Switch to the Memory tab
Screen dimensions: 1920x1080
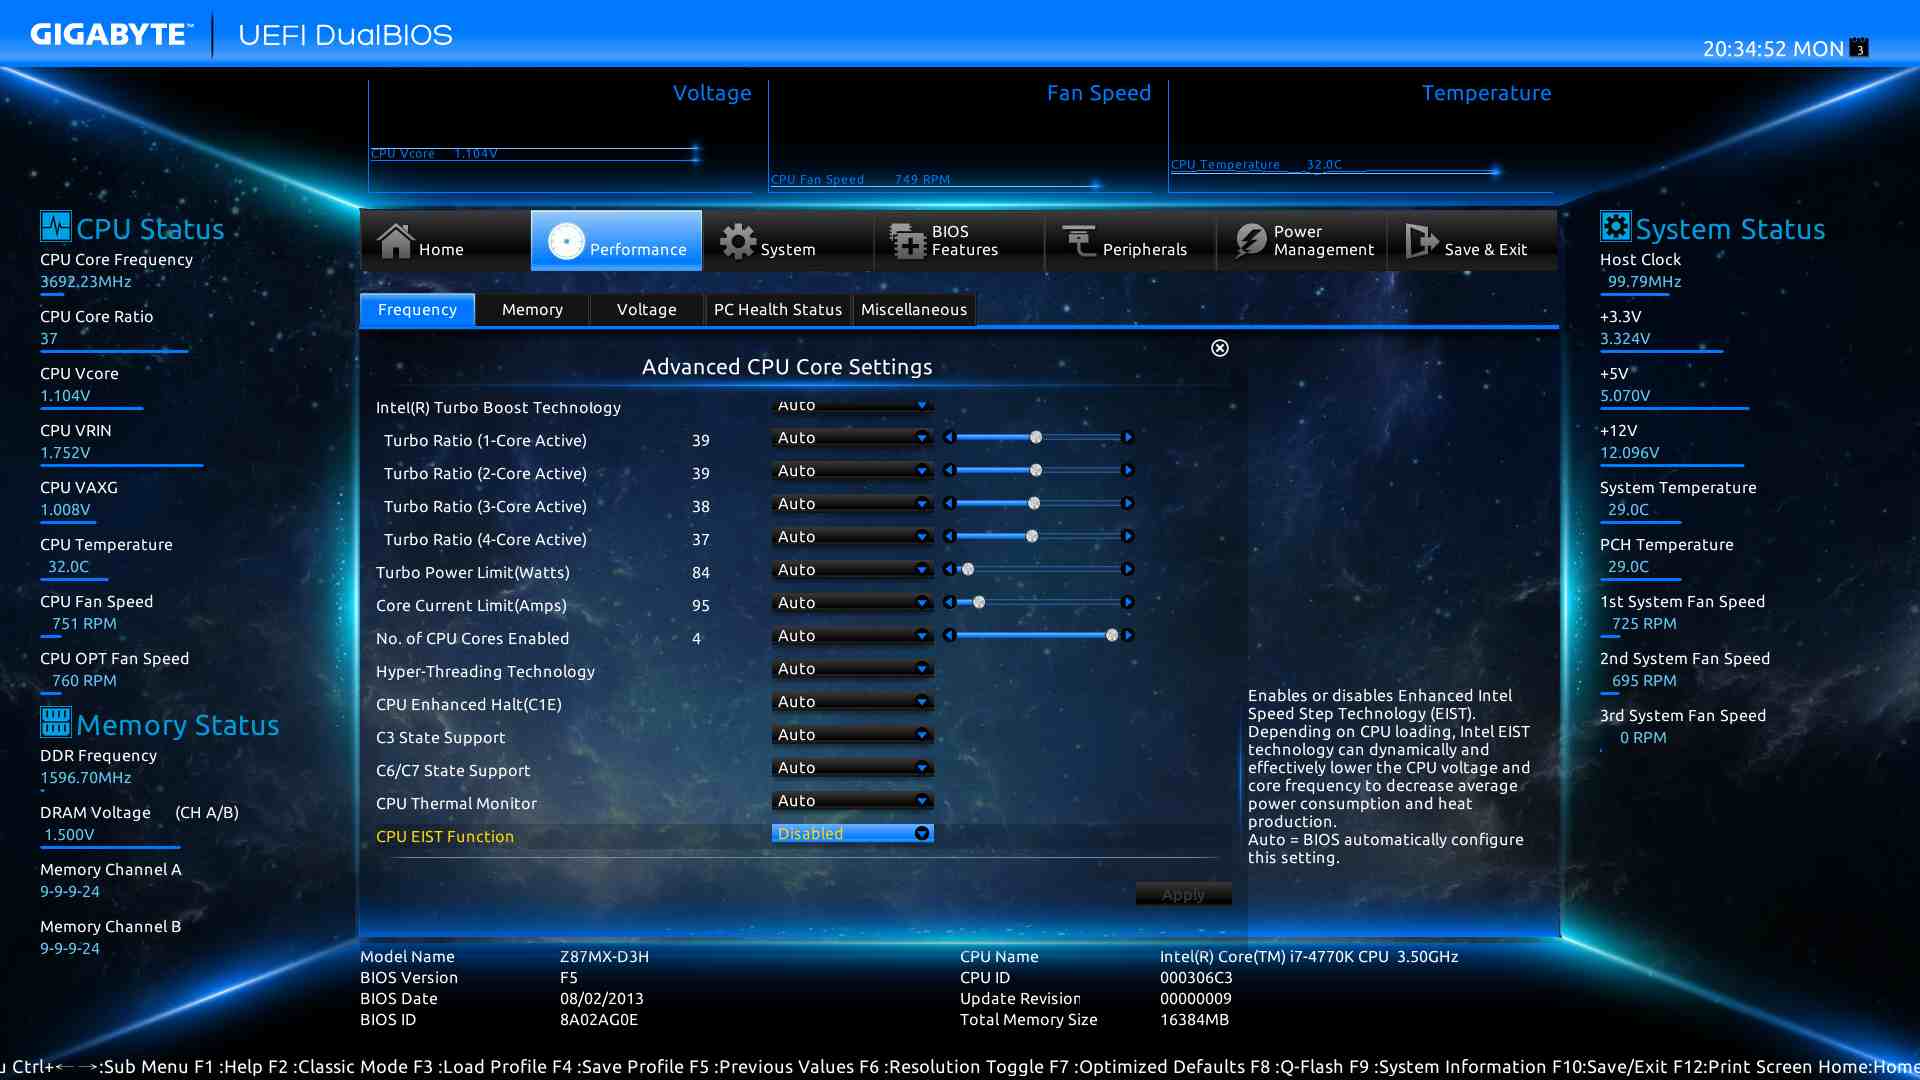(532, 310)
